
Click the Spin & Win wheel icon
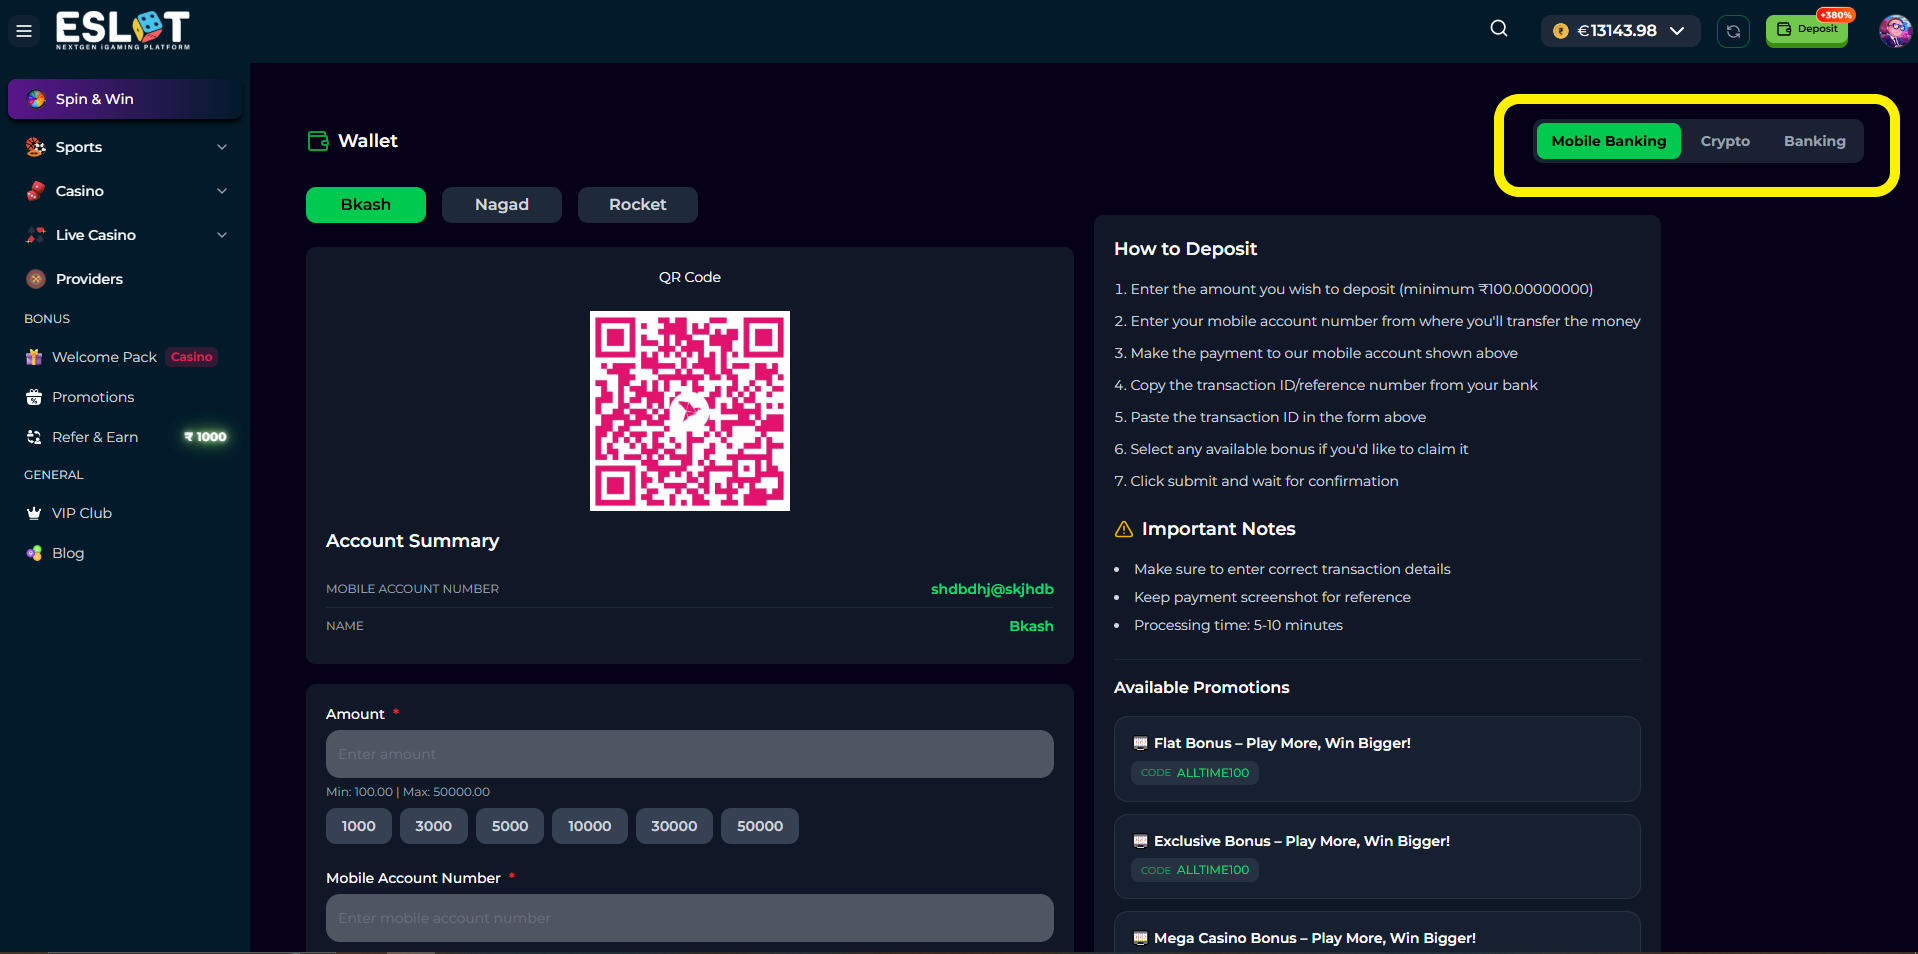click(x=37, y=99)
